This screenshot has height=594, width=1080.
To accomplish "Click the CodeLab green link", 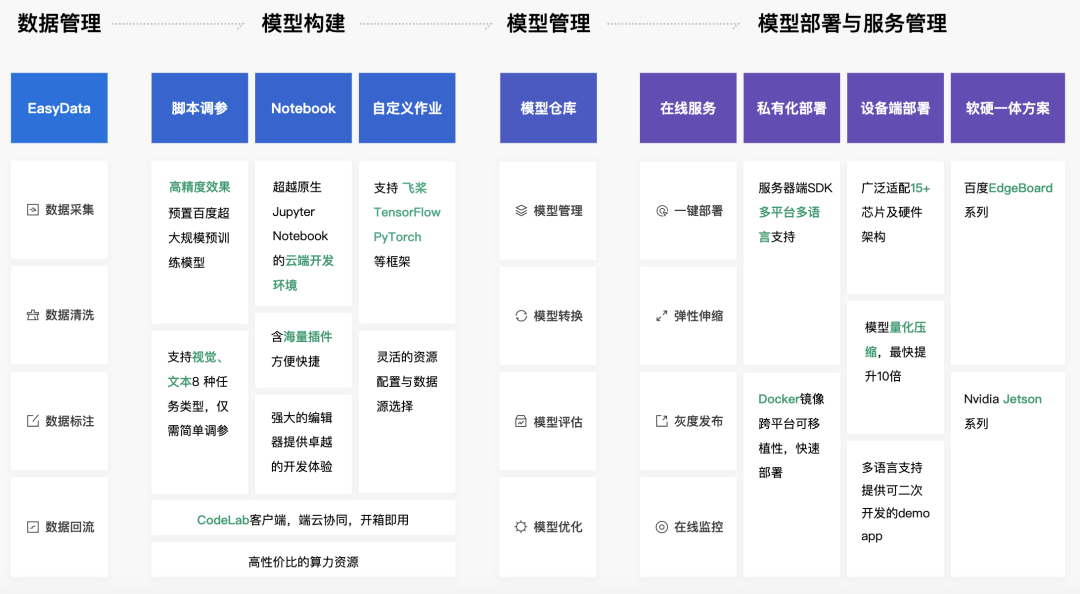I will click(x=223, y=520).
